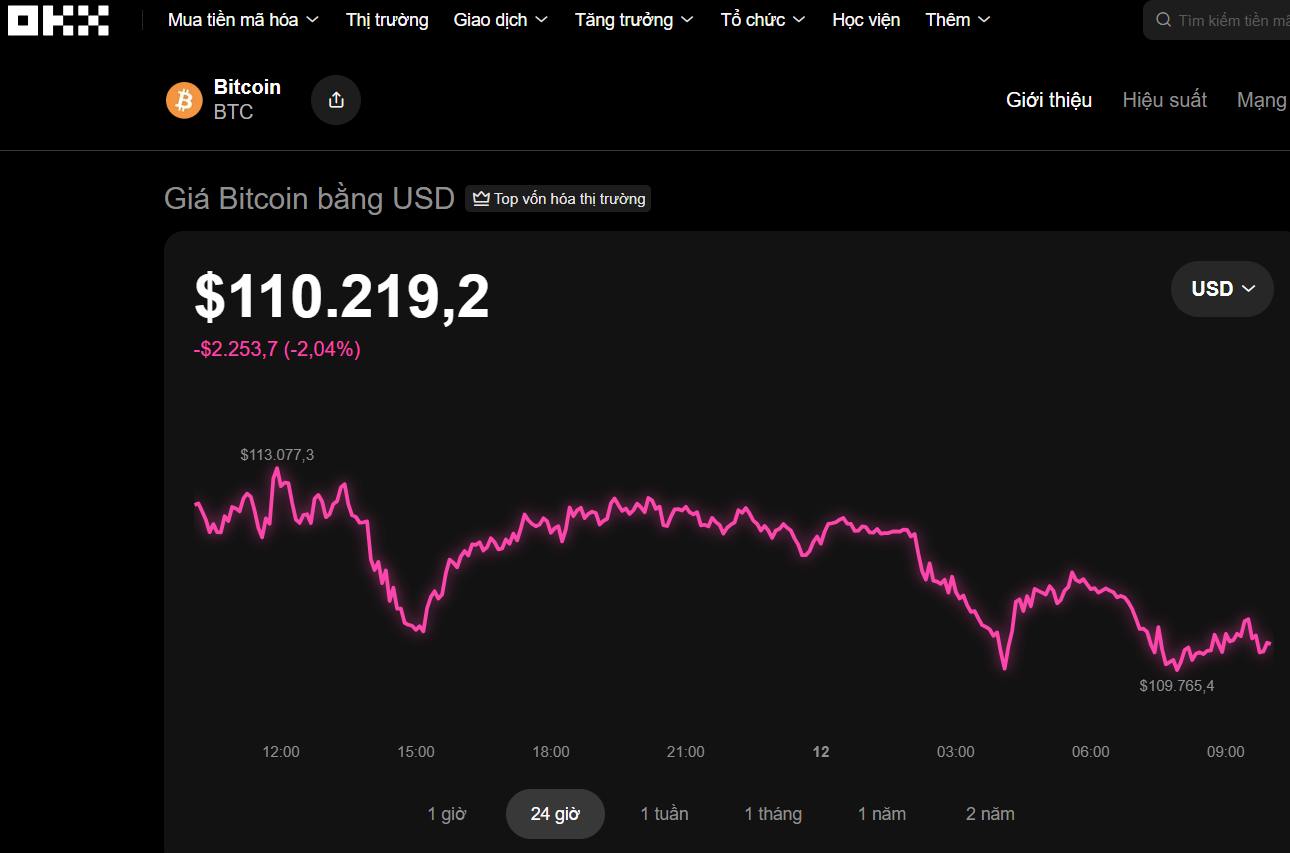This screenshot has width=1290, height=853.
Task: Open the Giao dịch dropdown menu
Action: pos(500,20)
